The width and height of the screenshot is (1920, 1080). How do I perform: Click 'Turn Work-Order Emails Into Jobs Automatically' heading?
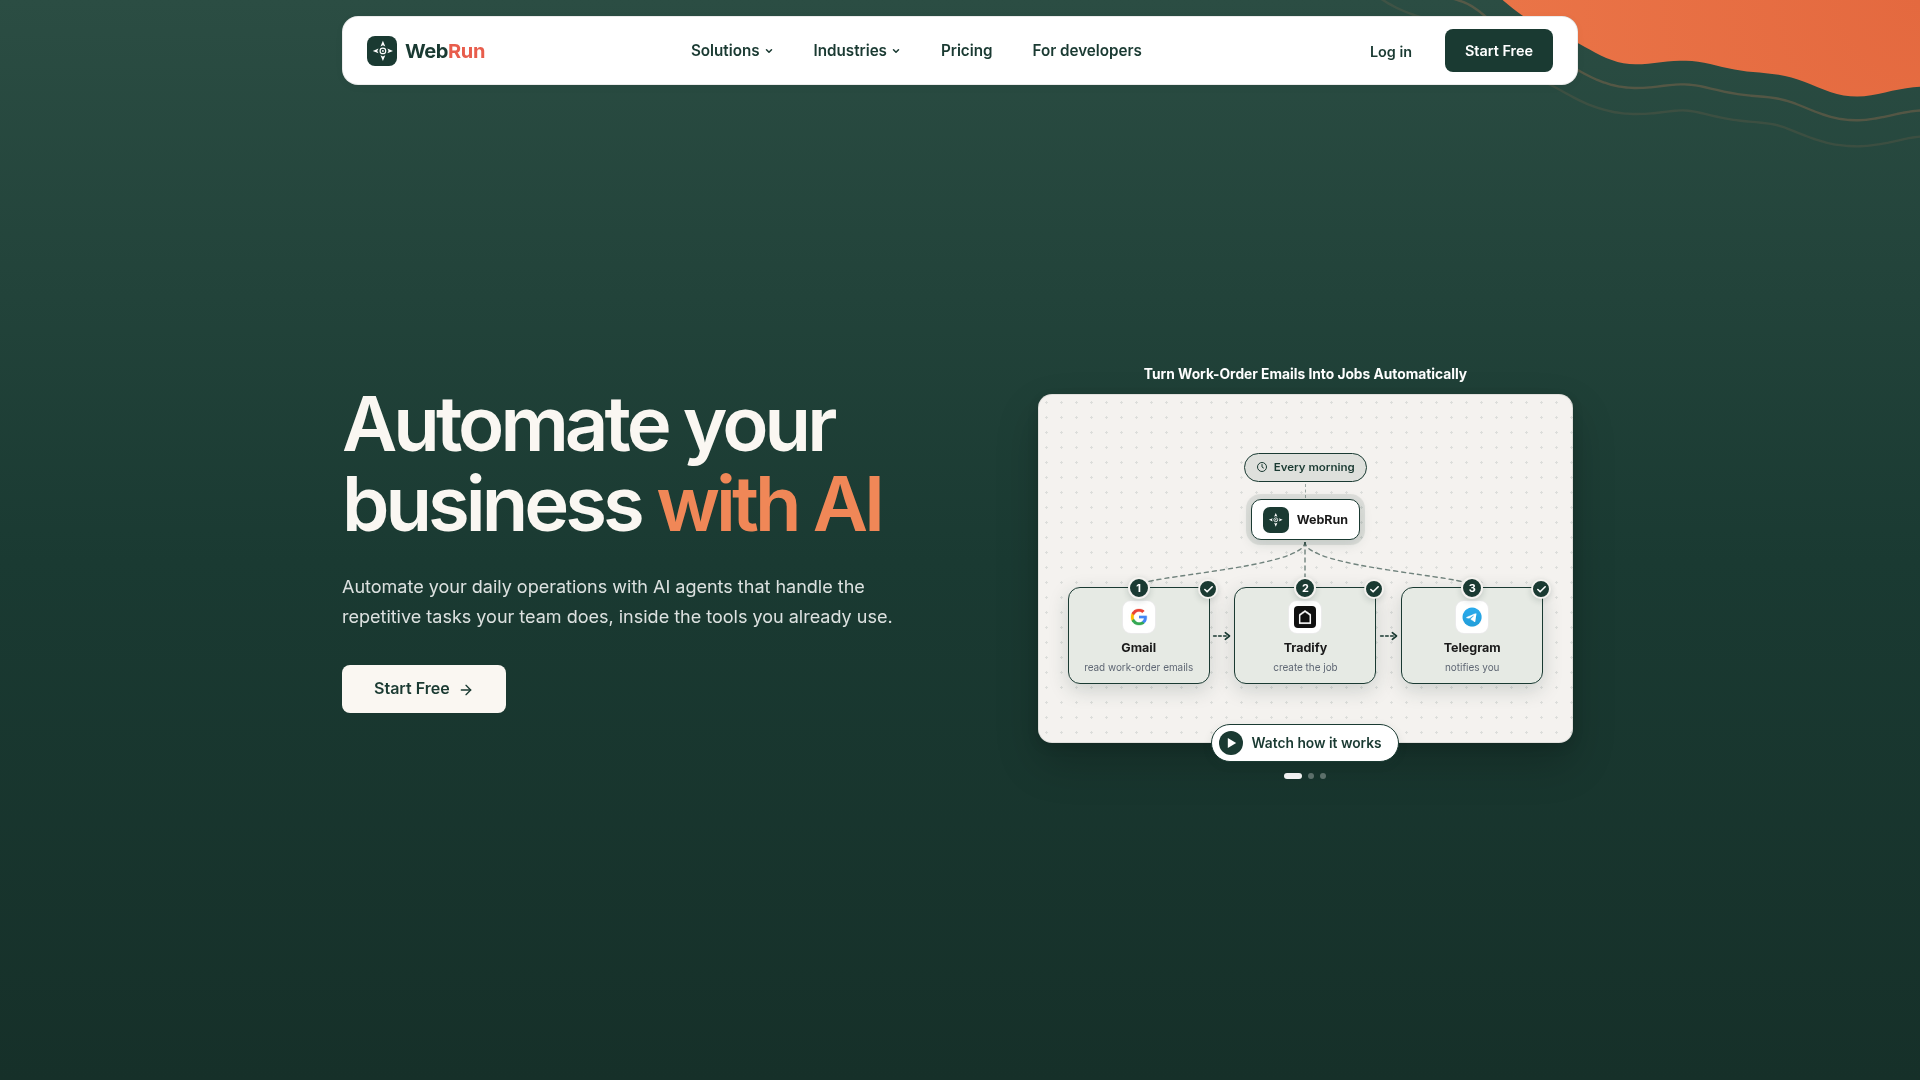(x=1305, y=374)
